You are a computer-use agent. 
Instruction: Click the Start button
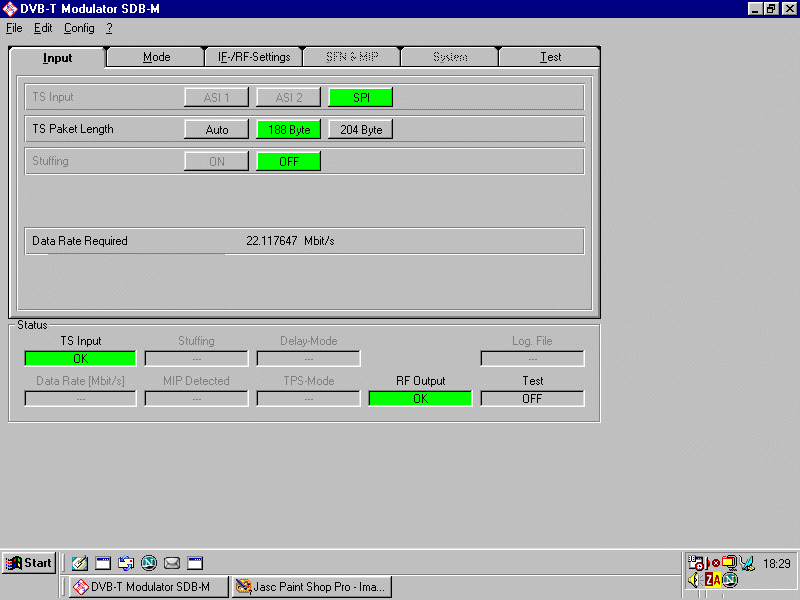(28, 563)
